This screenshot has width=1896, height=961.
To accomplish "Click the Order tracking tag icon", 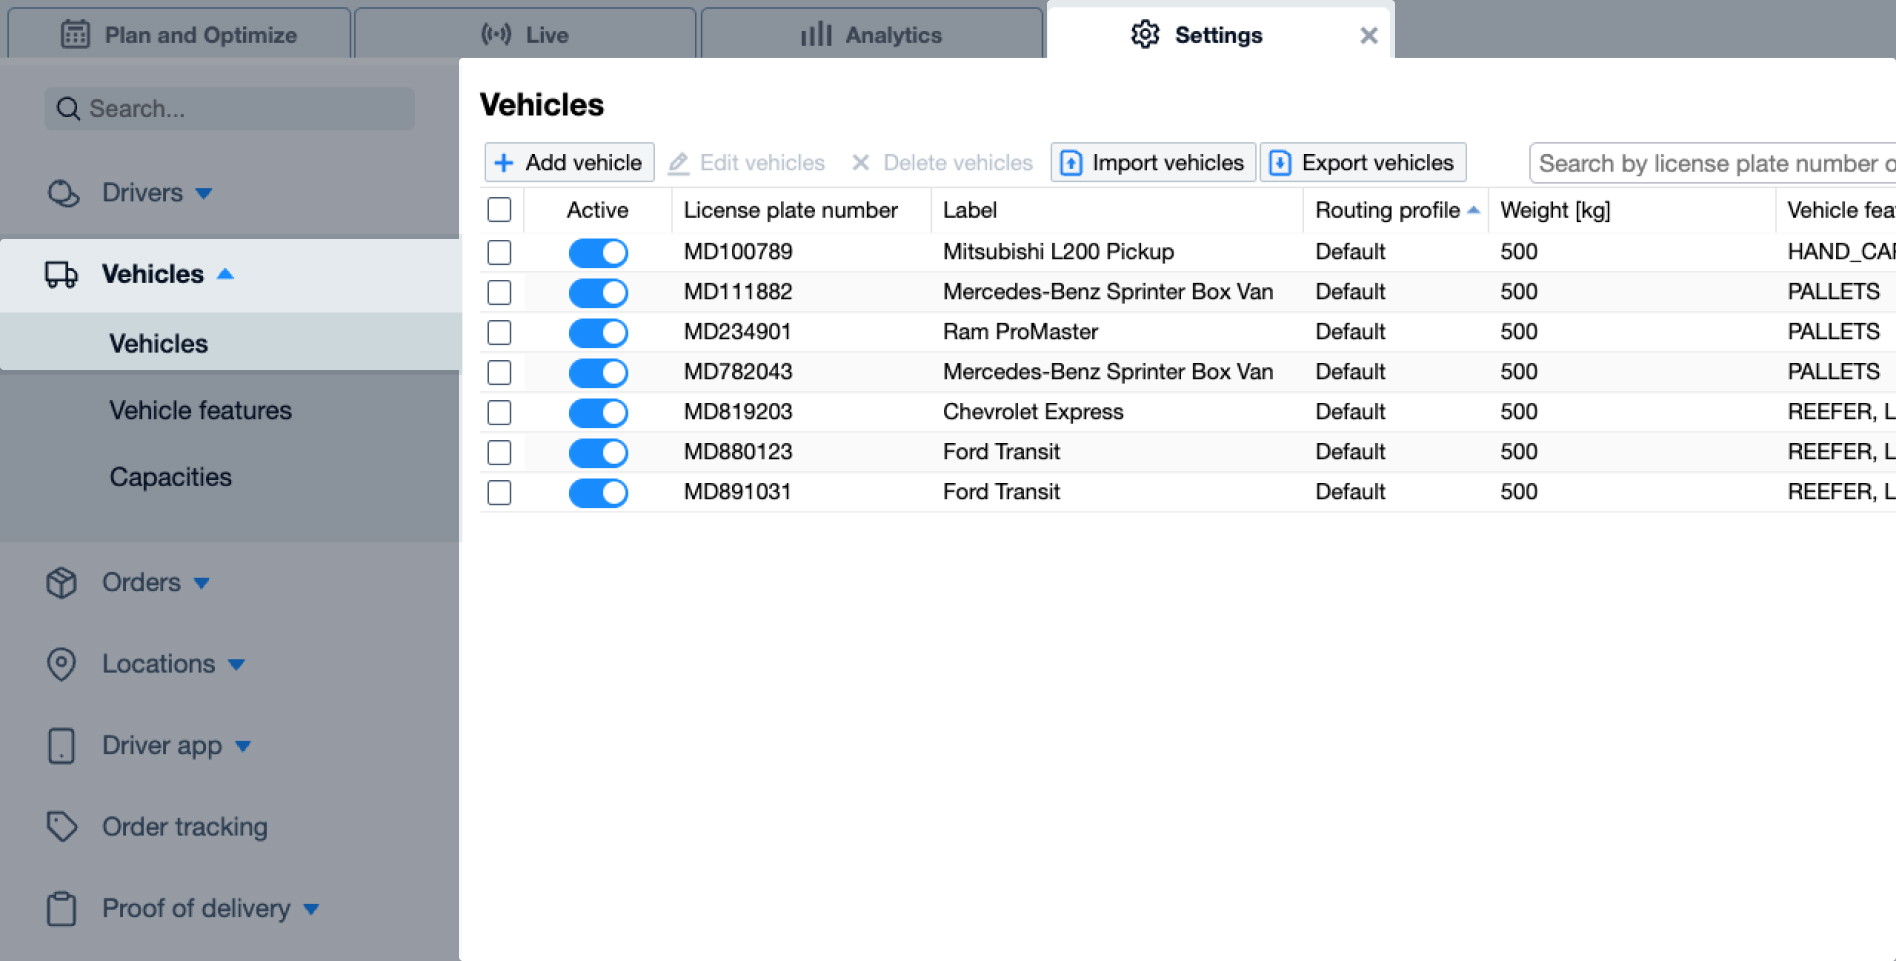I will (x=62, y=827).
